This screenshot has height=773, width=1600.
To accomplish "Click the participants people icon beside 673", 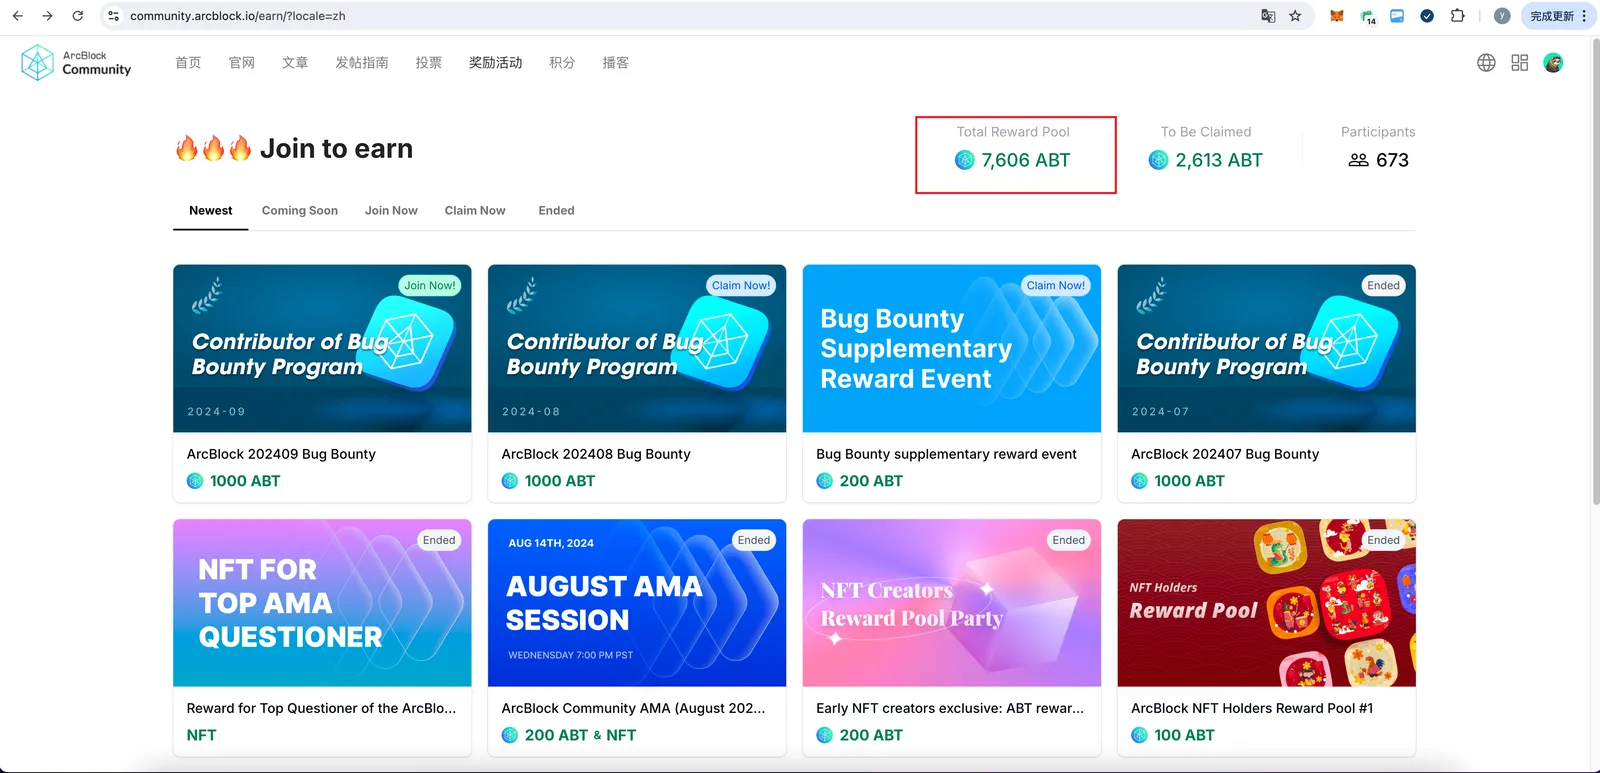I will 1358,160.
